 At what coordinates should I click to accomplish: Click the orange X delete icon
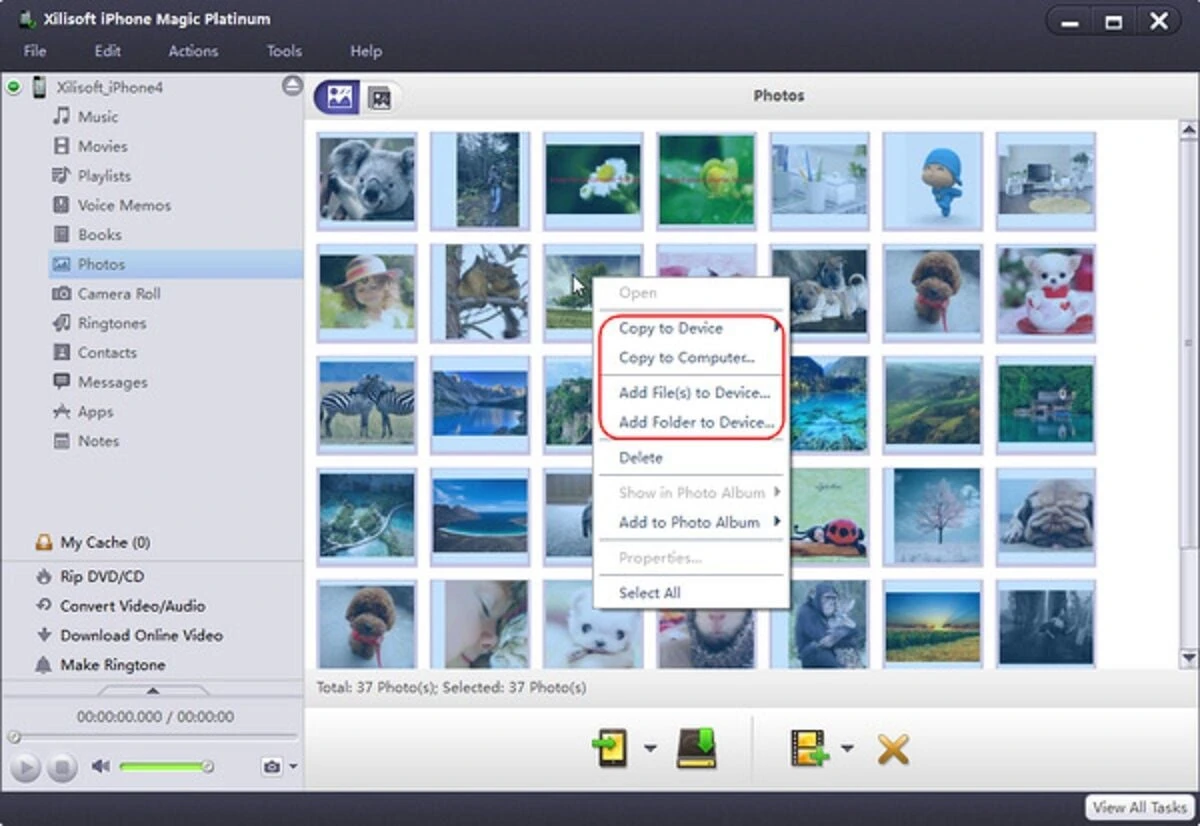[892, 748]
